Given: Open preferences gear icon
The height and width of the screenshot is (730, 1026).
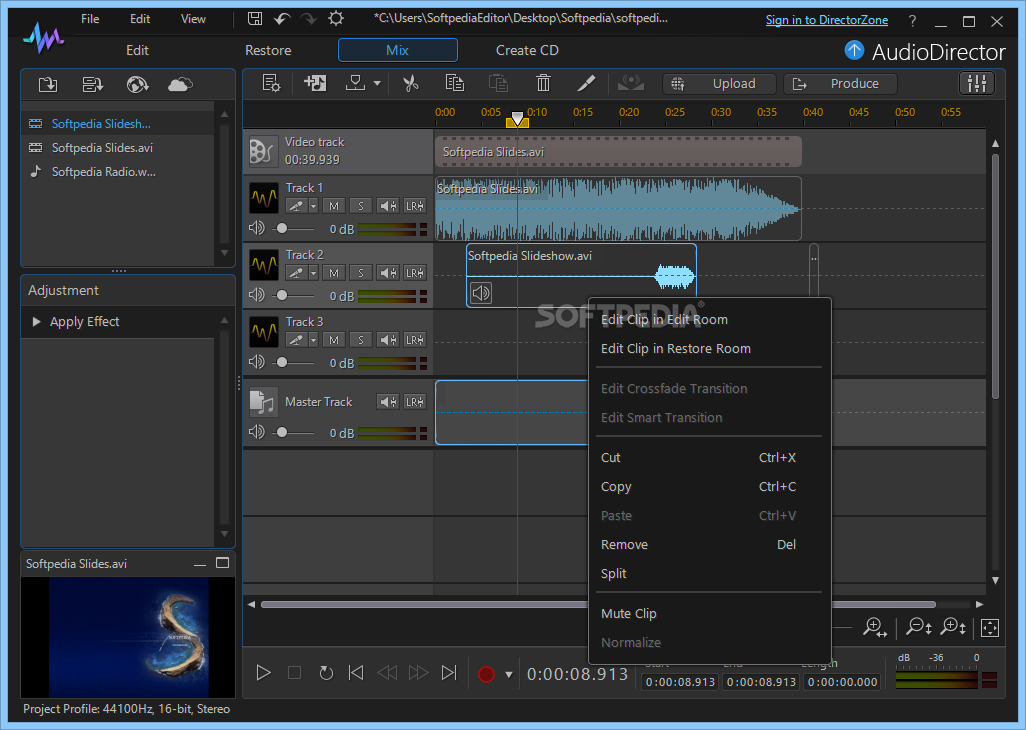Looking at the screenshot, I should coord(336,18).
